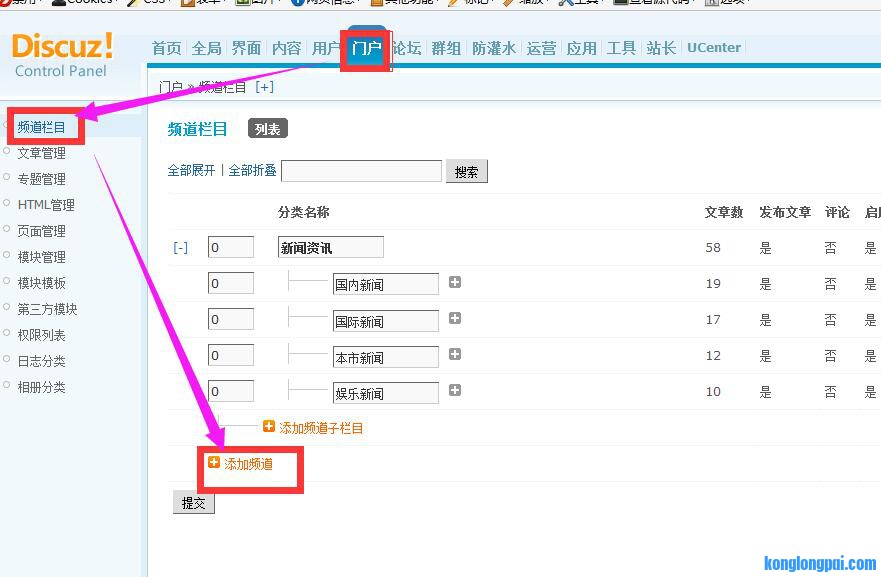Expand all categories via 全部展开
The height and width of the screenshot is (577, 881).
click(x=191, y=171)
